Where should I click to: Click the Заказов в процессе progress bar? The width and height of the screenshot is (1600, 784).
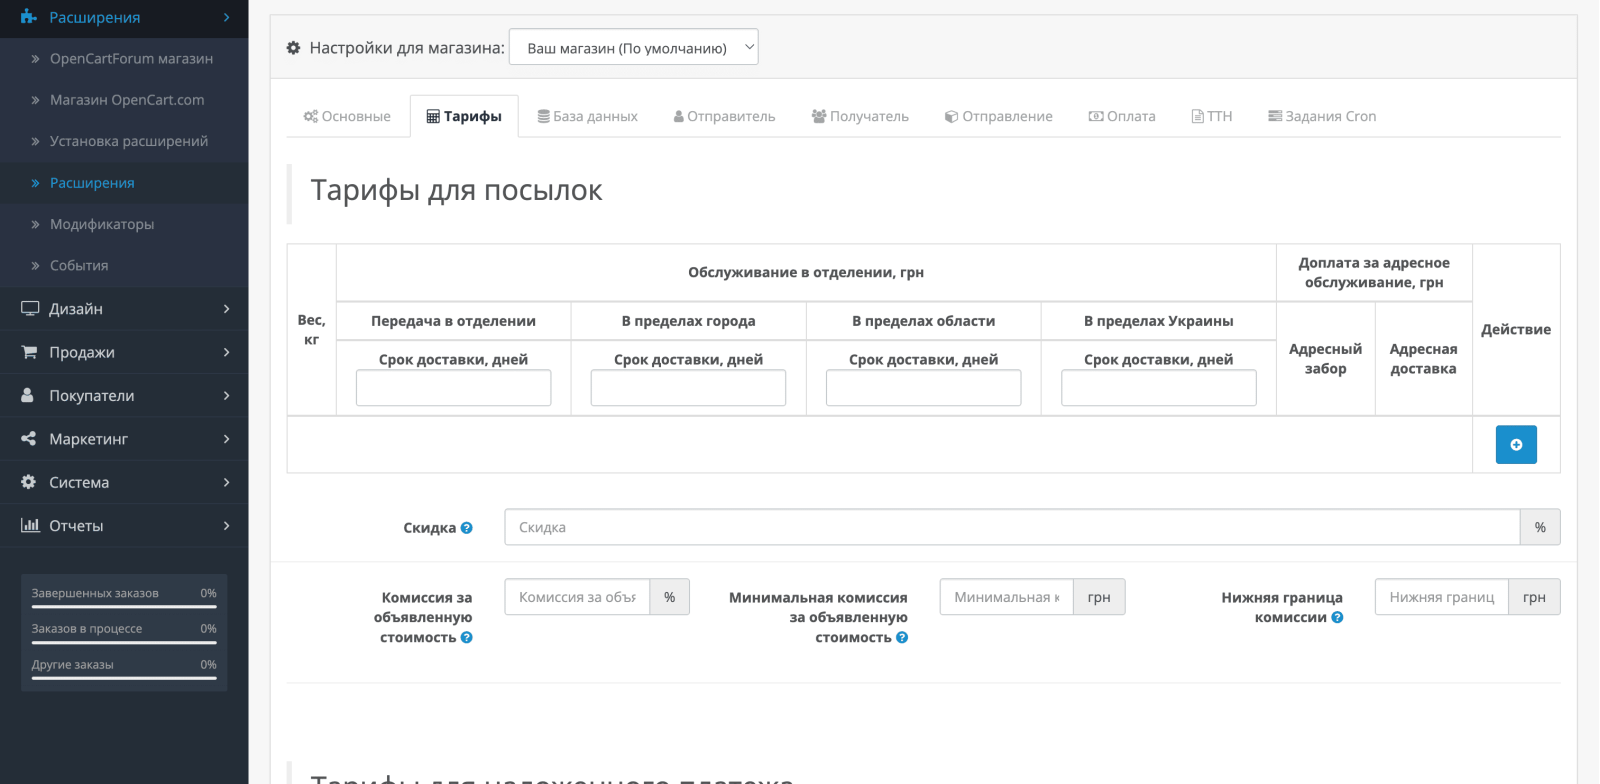(x=124, y=642)
